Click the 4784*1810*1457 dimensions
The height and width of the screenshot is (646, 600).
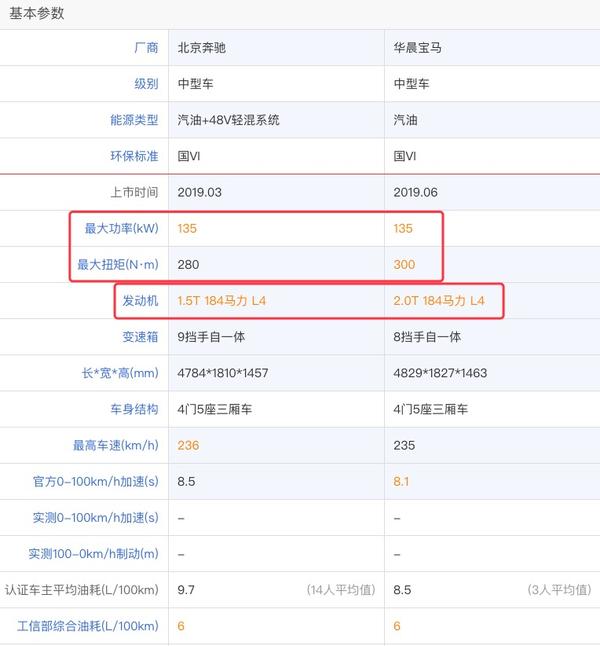point(223,373)
